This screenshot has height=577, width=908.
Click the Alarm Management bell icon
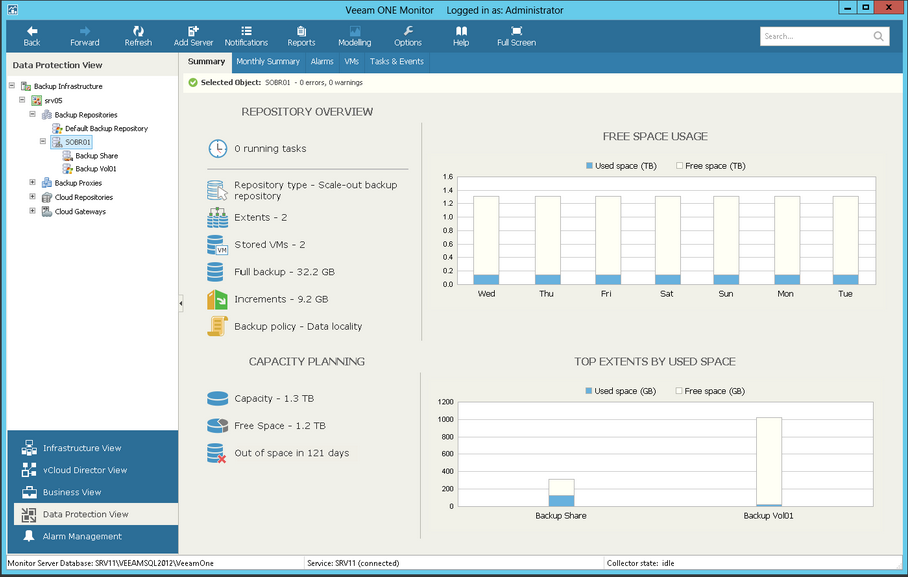pyautogui.click(x=28, y=536)
